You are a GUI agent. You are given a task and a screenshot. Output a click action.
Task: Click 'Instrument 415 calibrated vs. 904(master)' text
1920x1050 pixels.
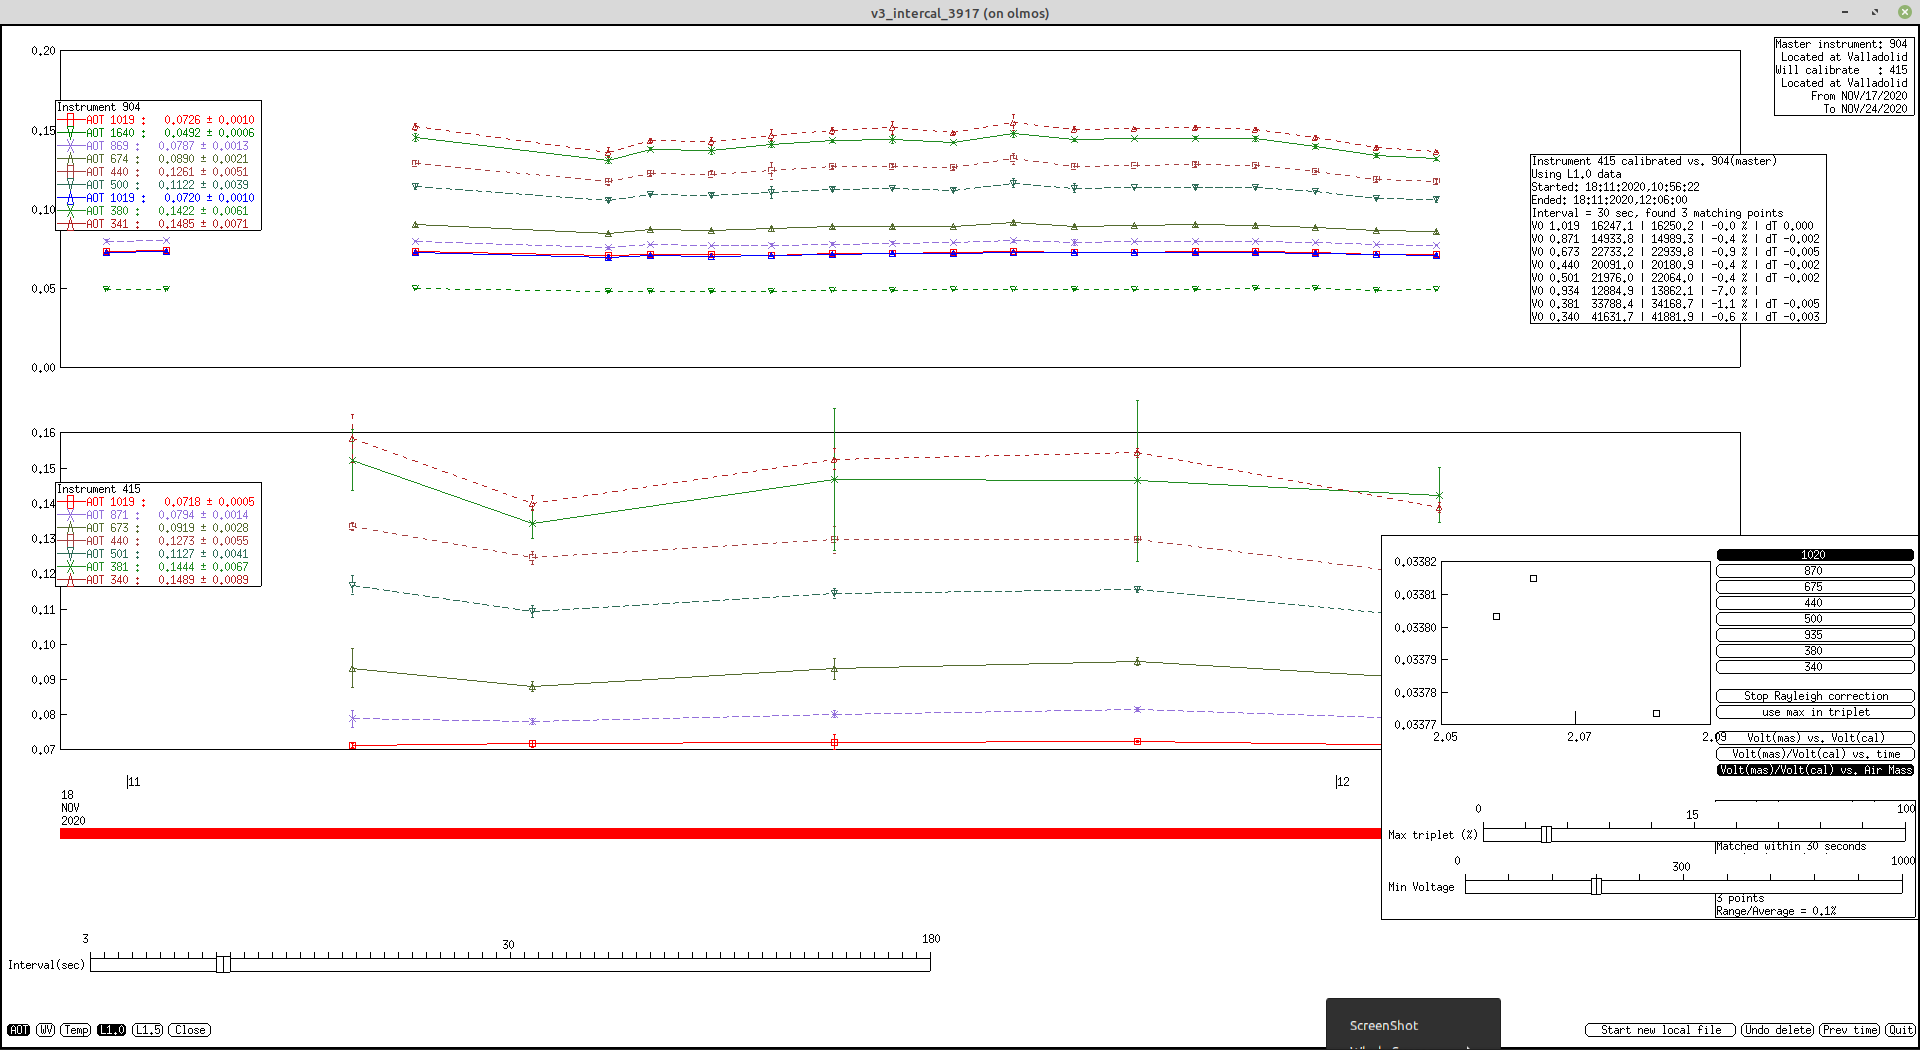click(x=1654, y=161)
